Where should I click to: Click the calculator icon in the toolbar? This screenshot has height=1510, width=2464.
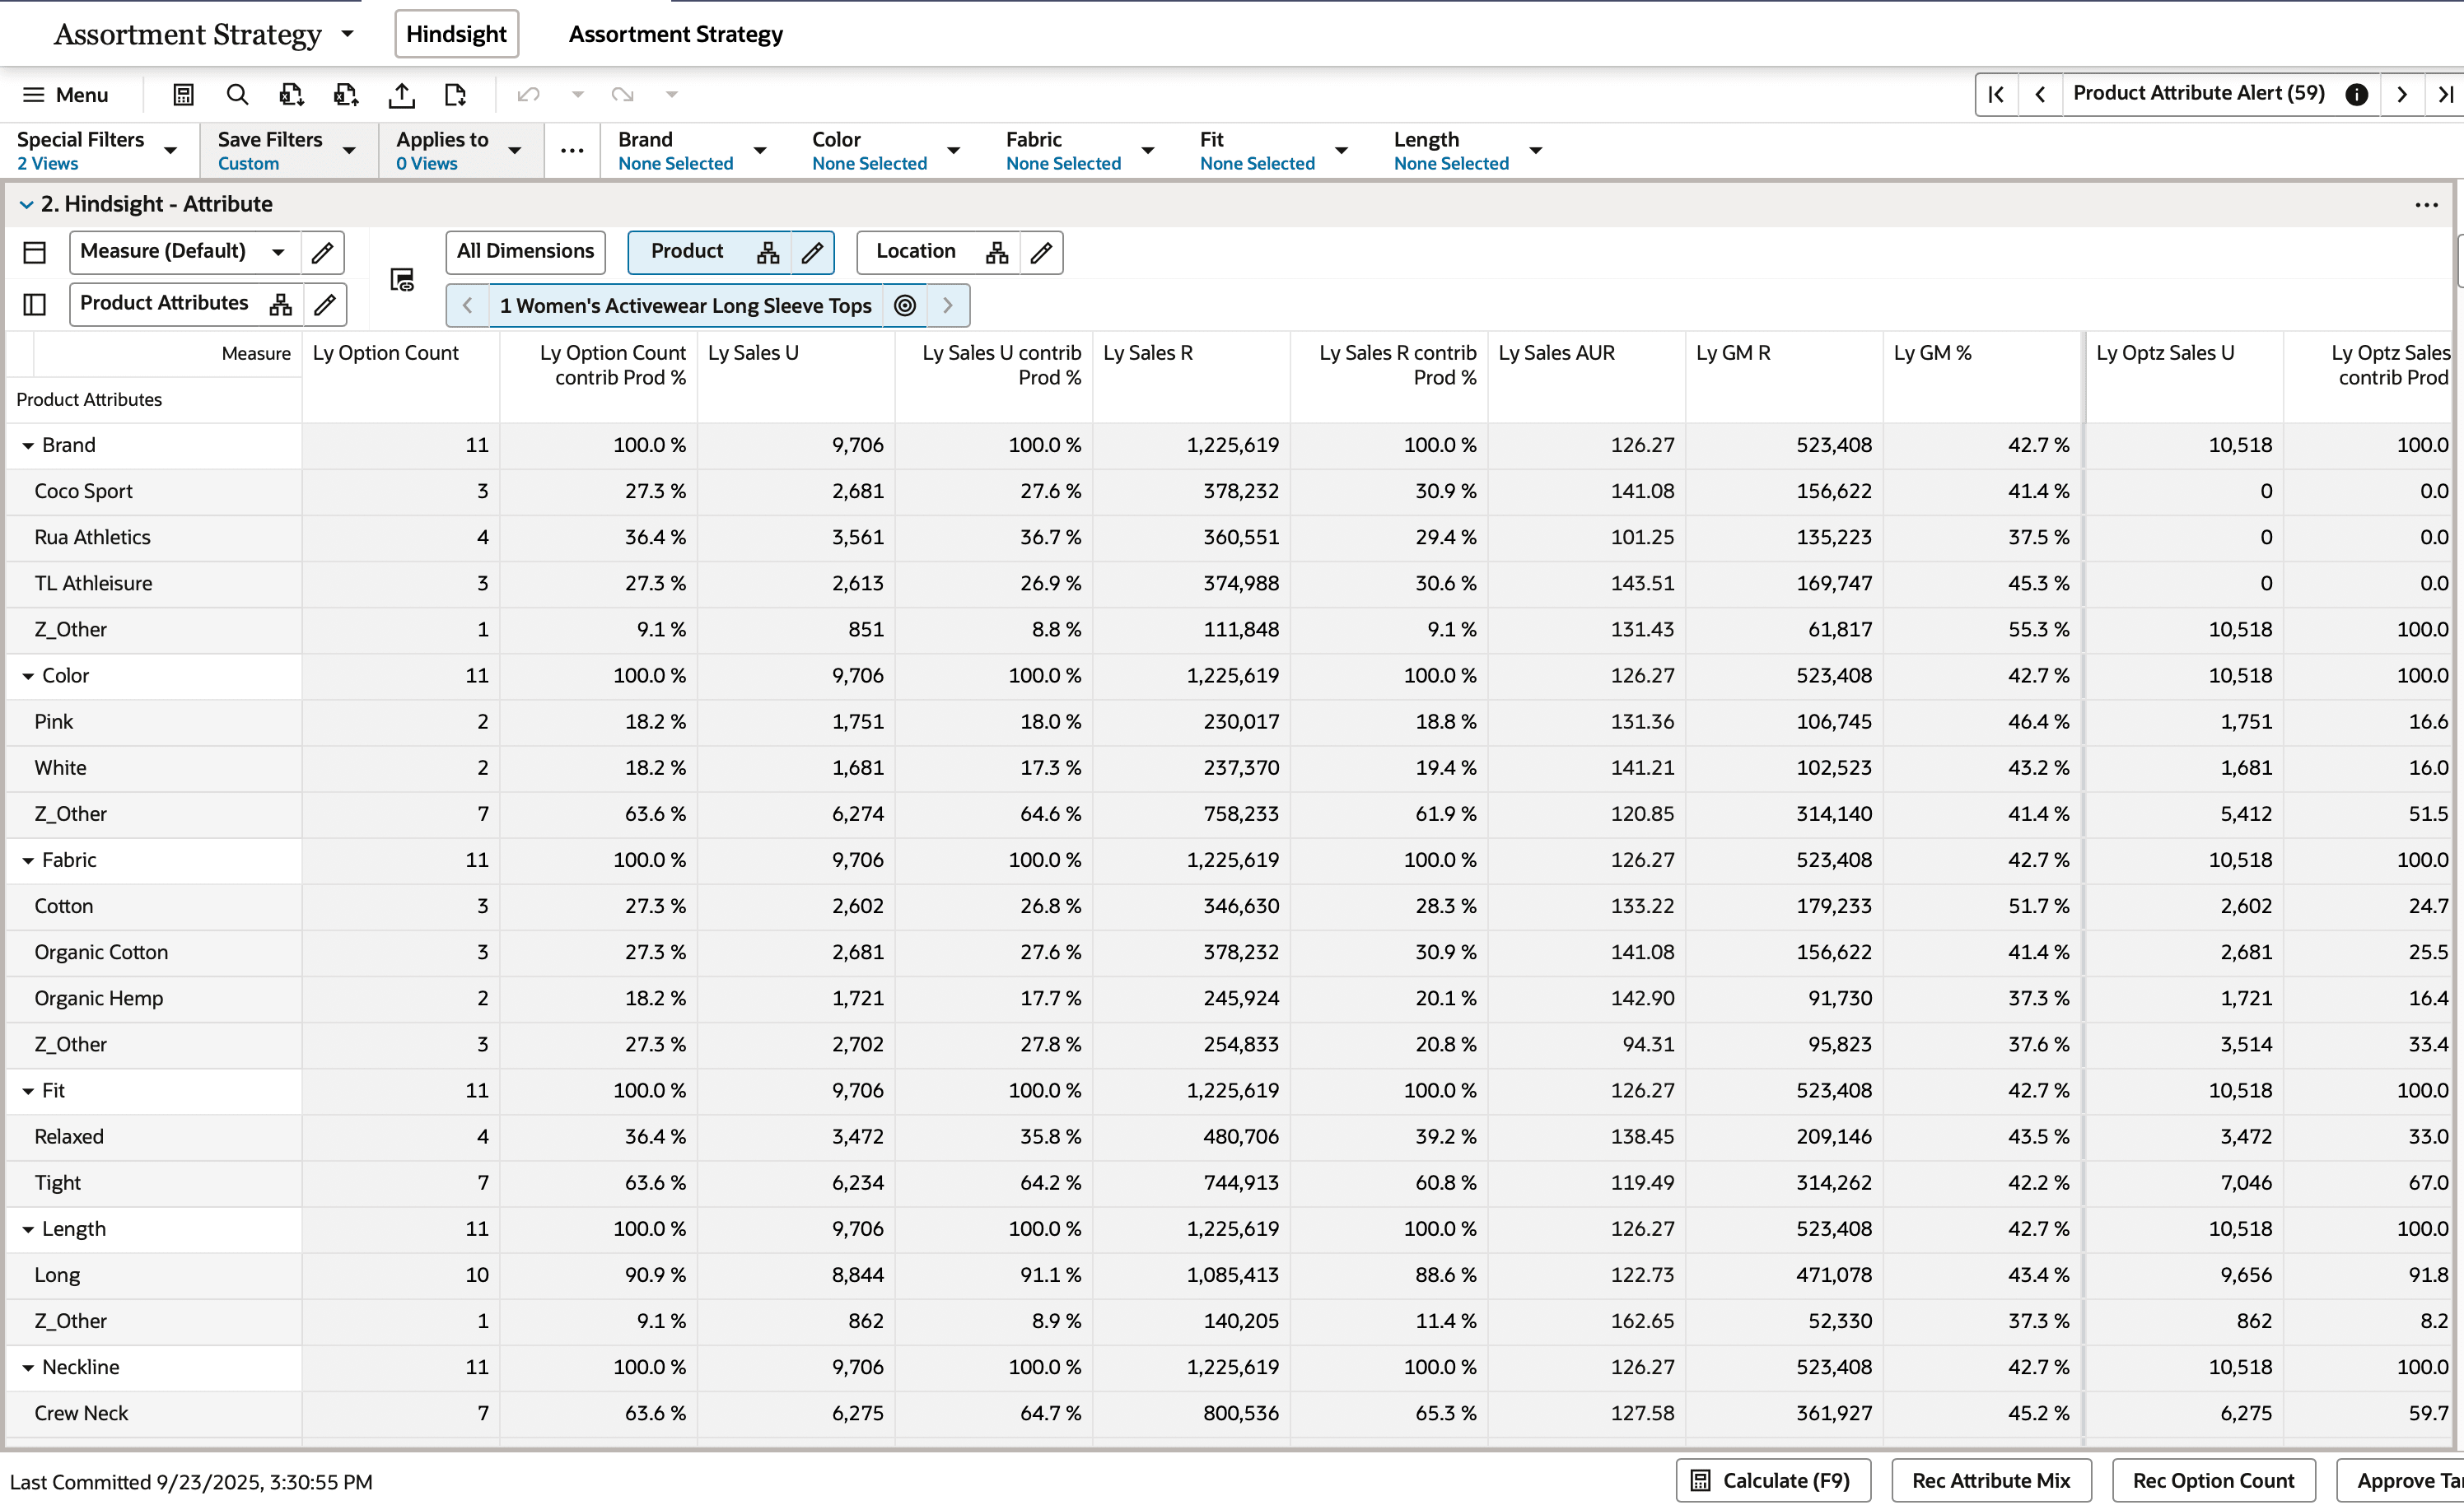point(183,94)
